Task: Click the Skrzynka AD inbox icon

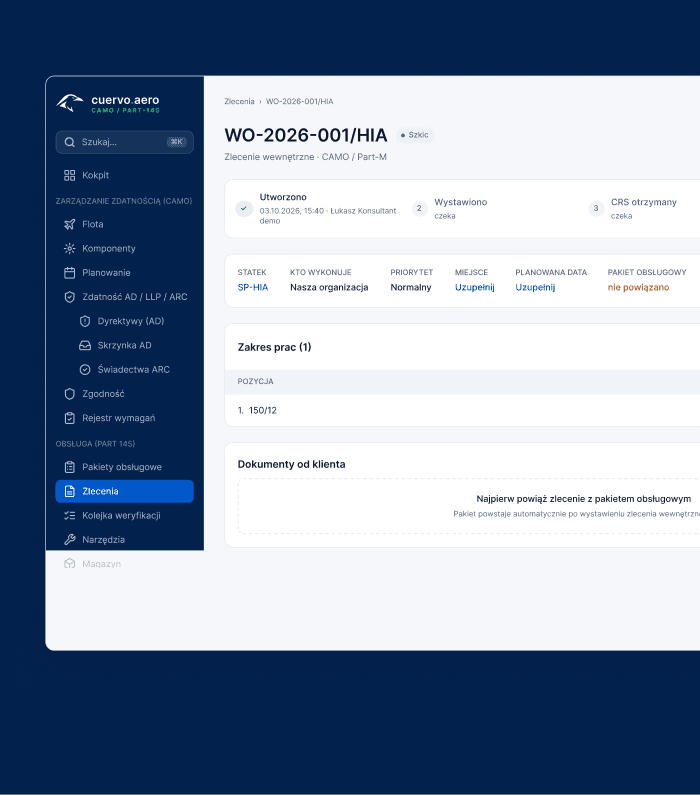Action: pyautogui.click(x=85, y=345)
